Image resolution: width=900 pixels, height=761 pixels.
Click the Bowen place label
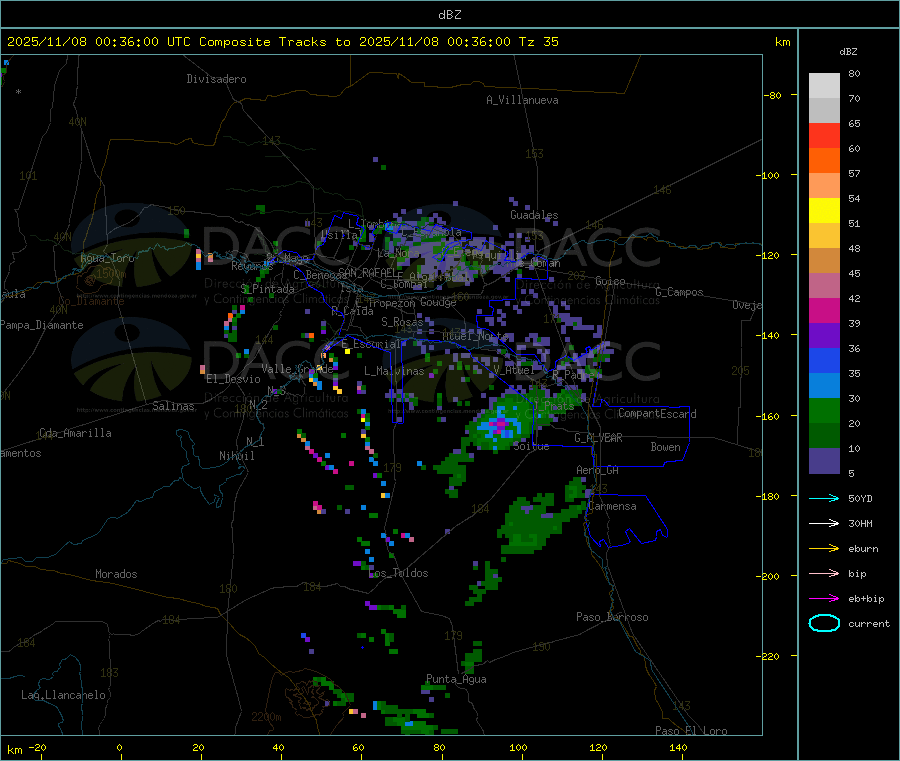[x=665, y=447]
